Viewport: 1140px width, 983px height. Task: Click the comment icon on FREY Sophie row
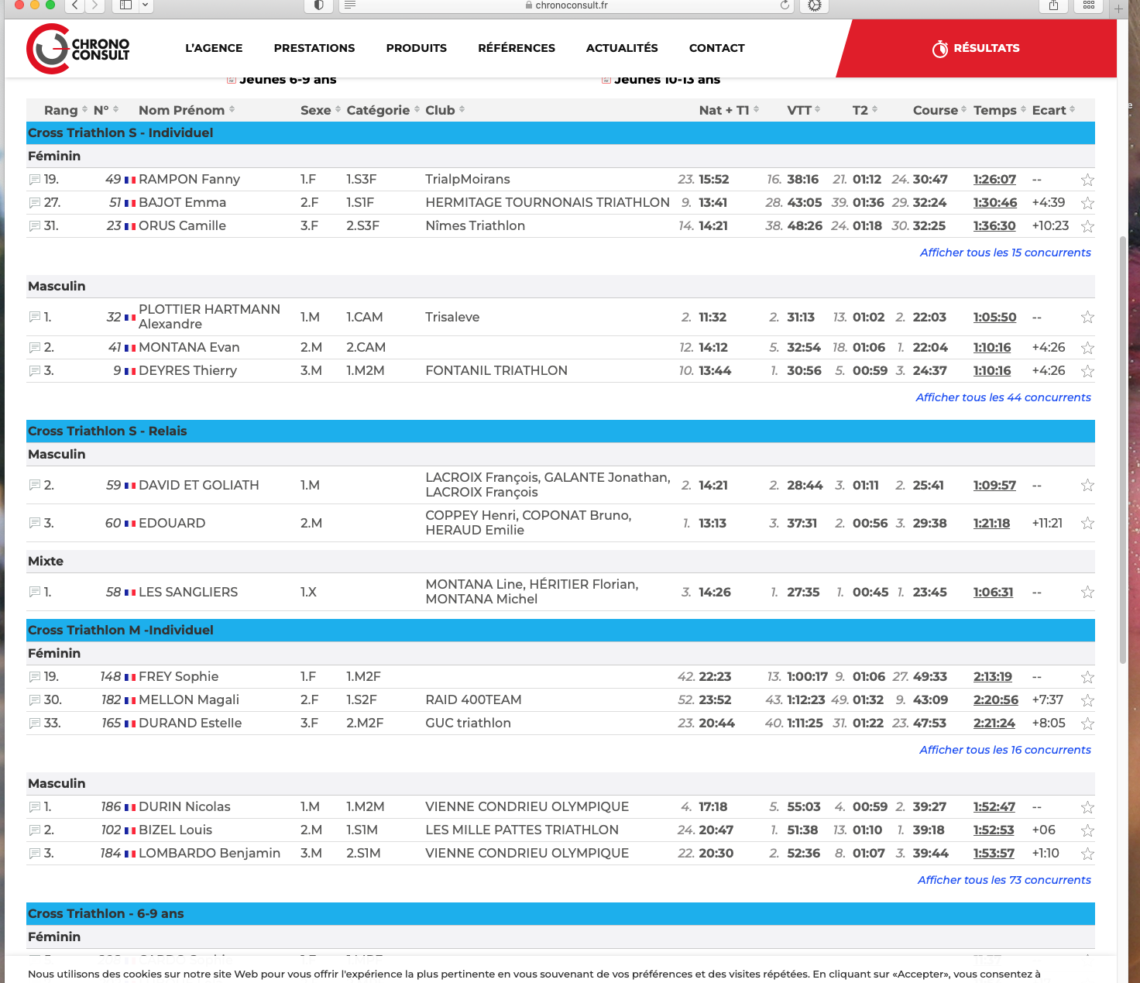pyautogui.click(x=35, y=677)
